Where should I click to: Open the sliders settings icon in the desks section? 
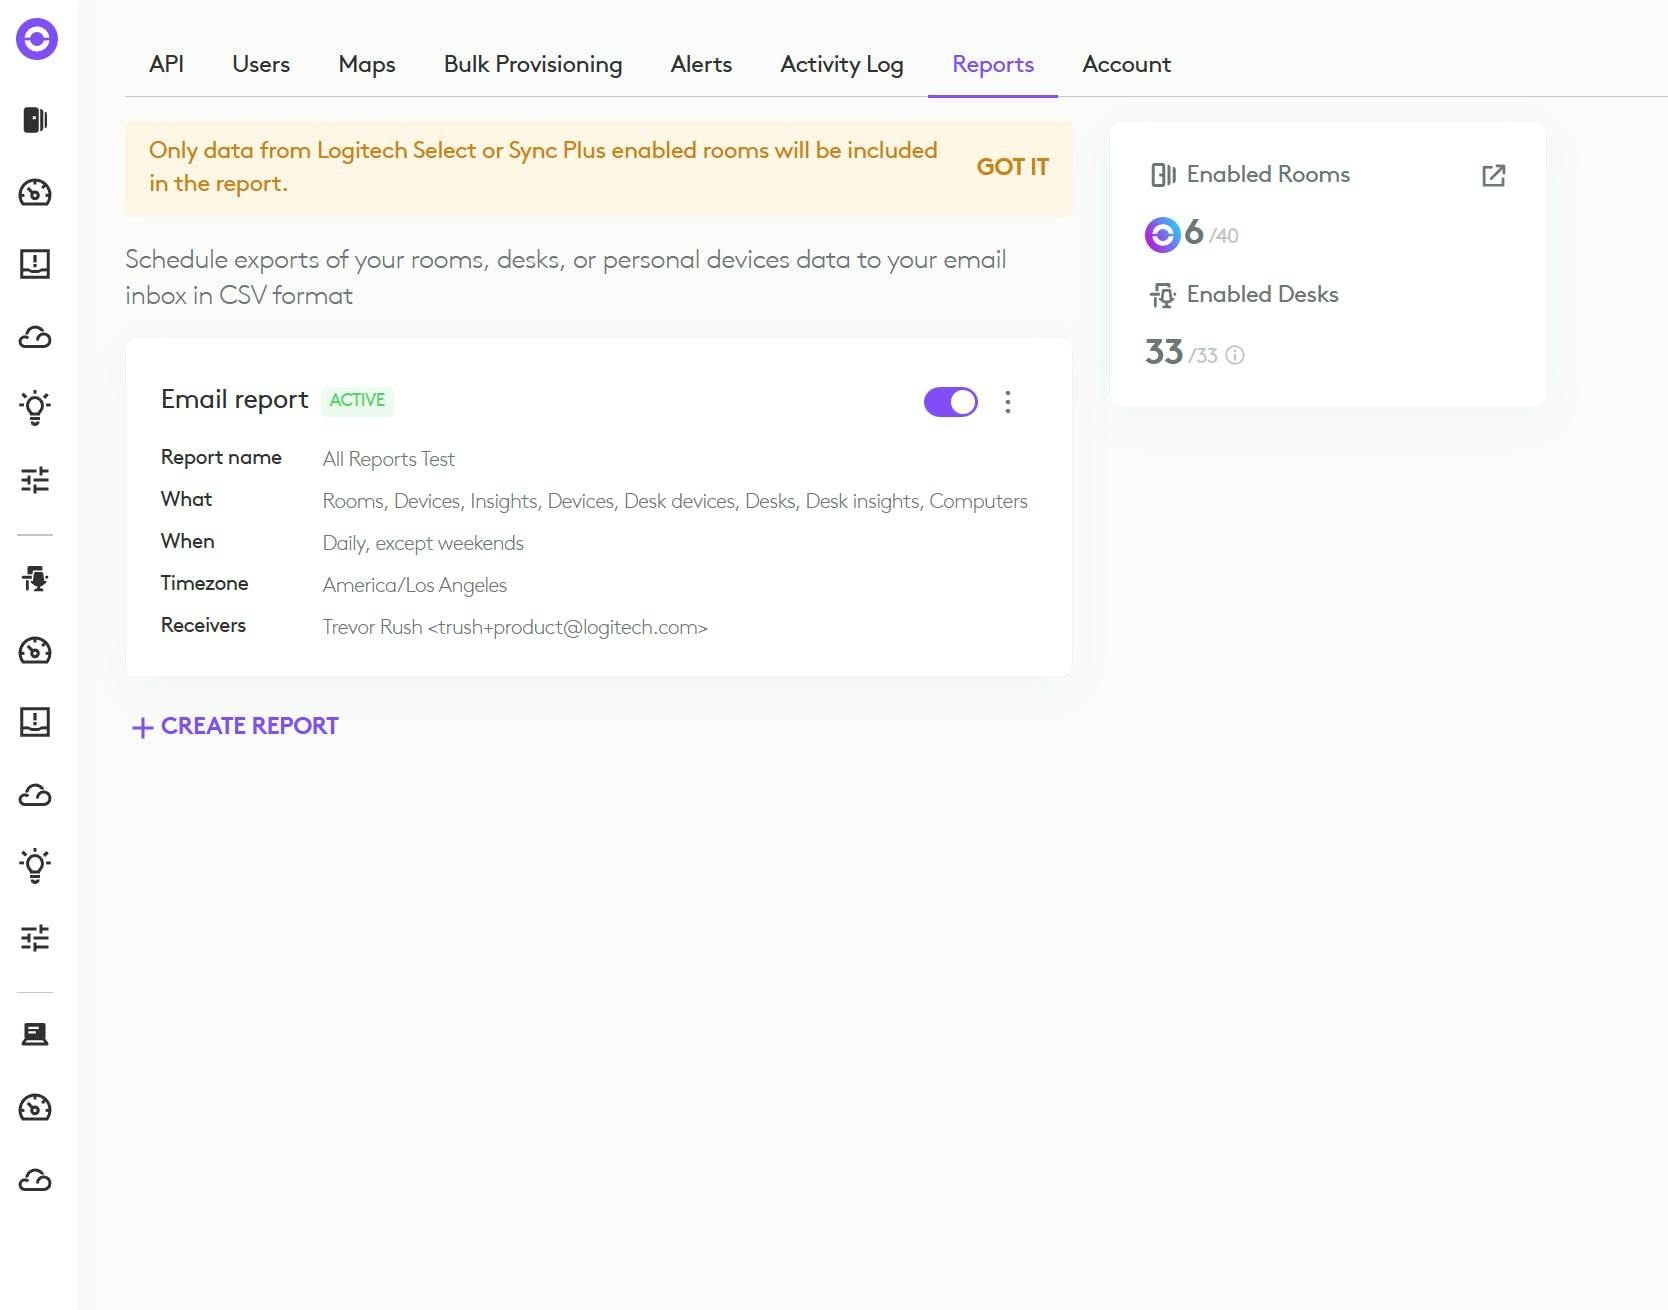click(x=35, y=938)
